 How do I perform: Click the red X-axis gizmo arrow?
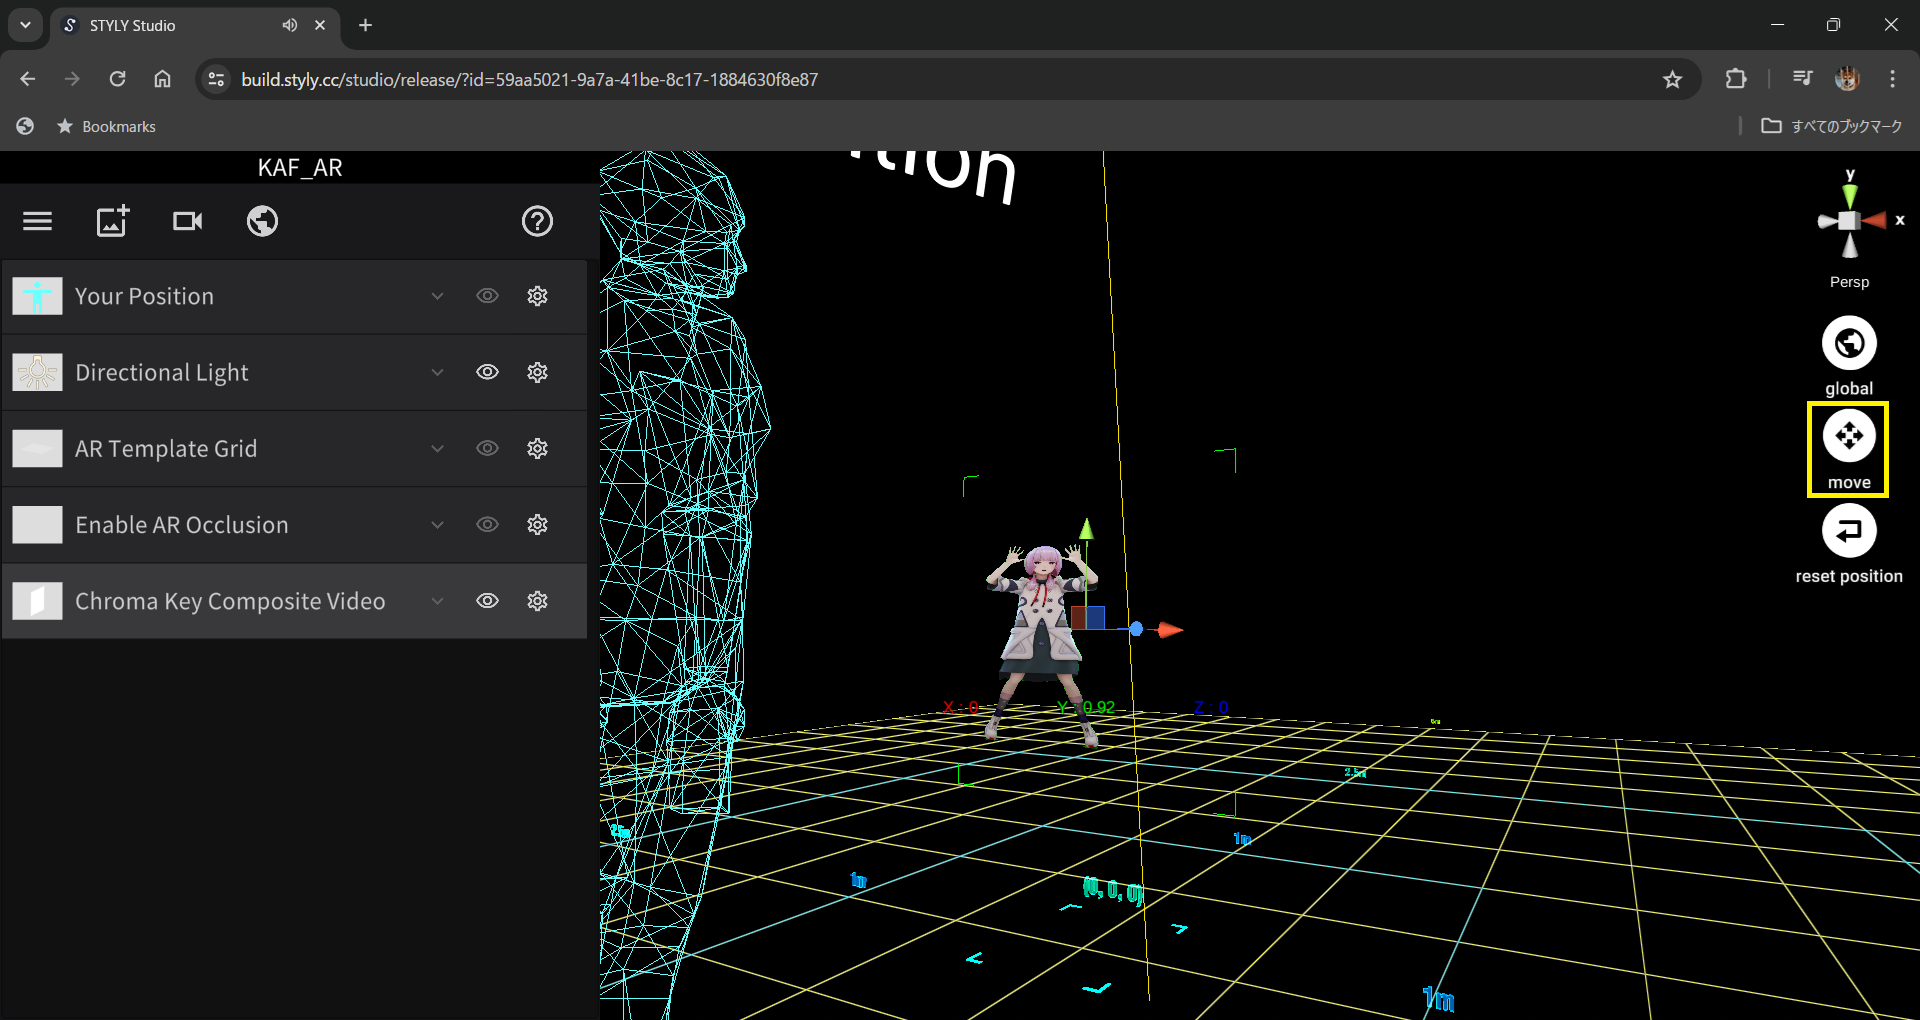point(1170,630)
